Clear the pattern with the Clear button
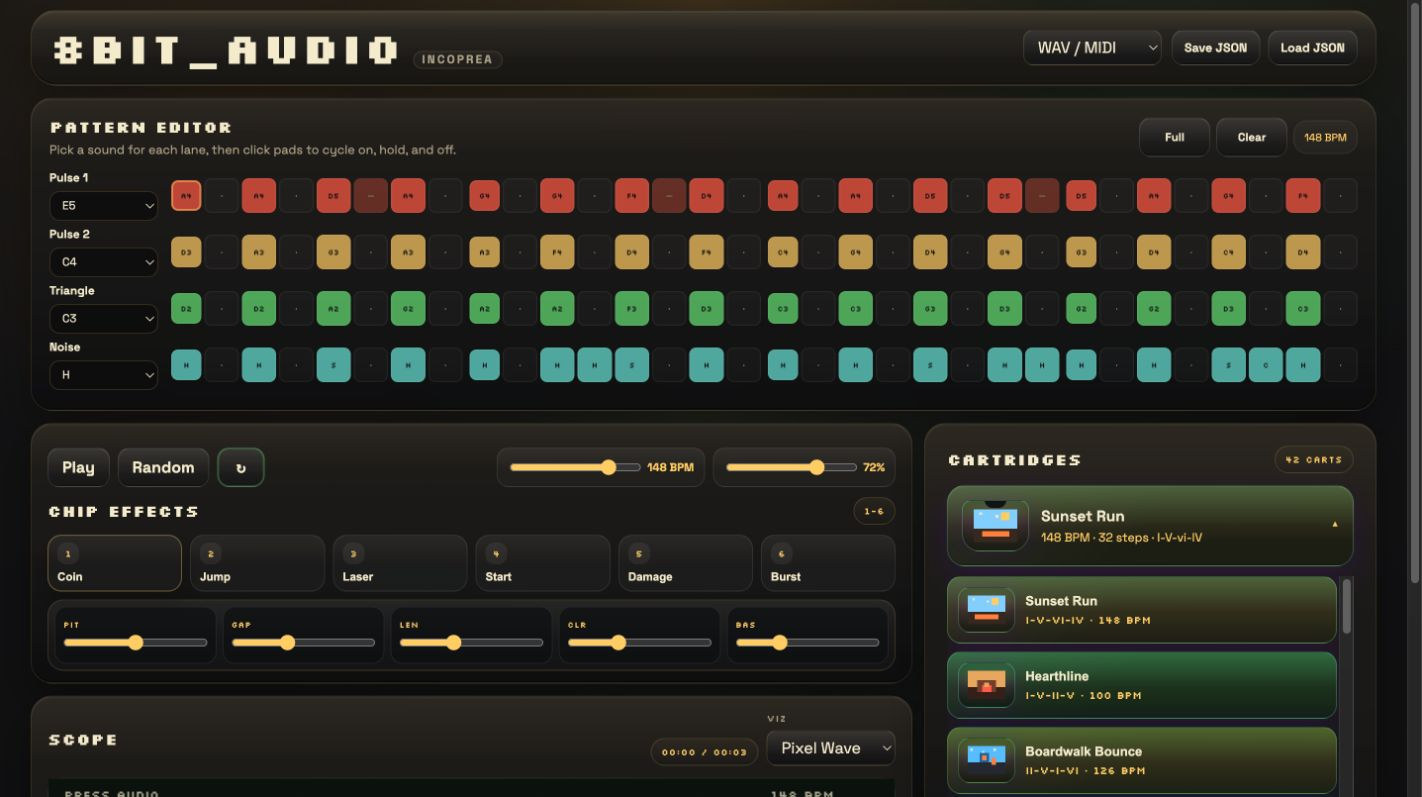 (1251, 137)
